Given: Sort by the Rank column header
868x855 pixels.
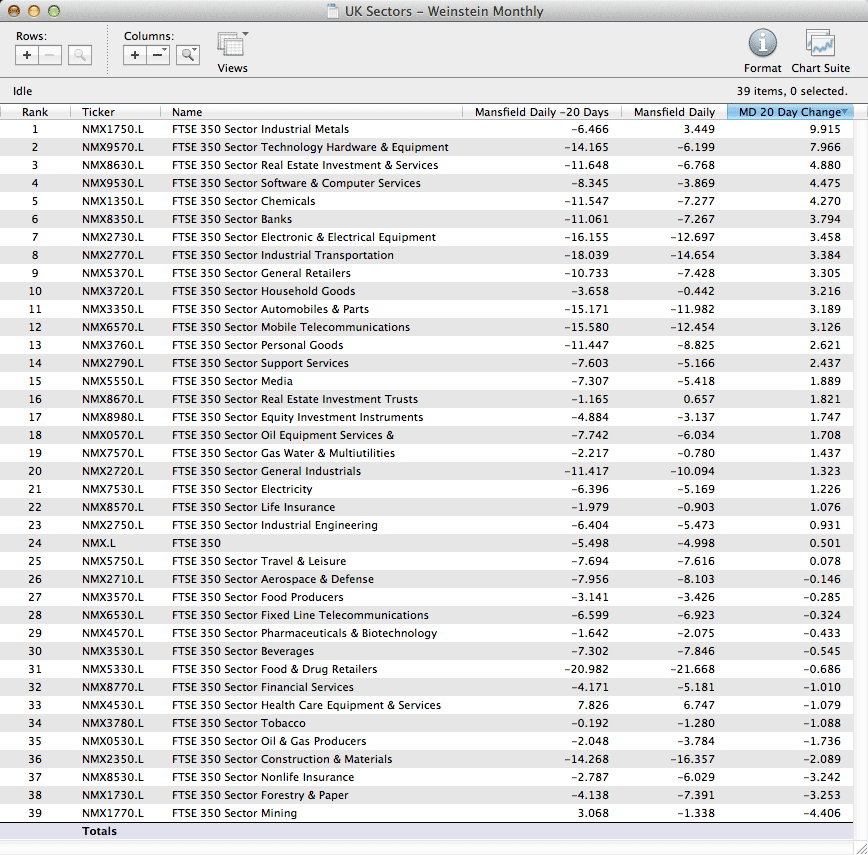Looking at the screenshot, I should point(35,112).
